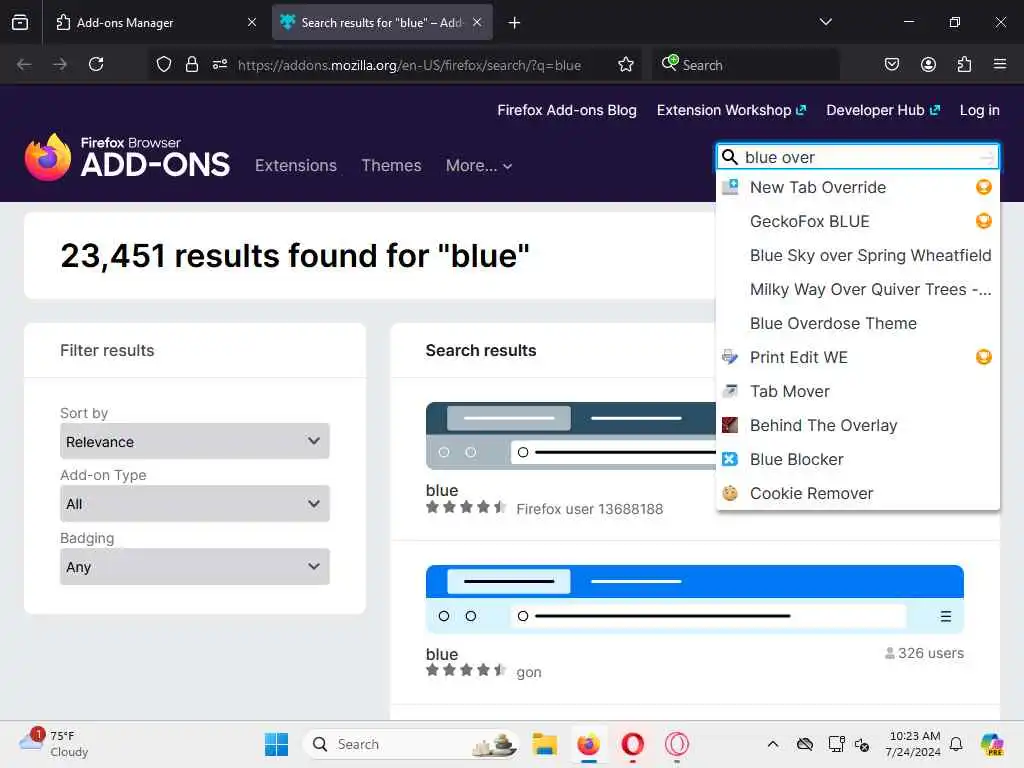Image resolution: width=1024 pixels, height=768 pixels.
Task: Open the Badging dropdown
Action: 195,567
